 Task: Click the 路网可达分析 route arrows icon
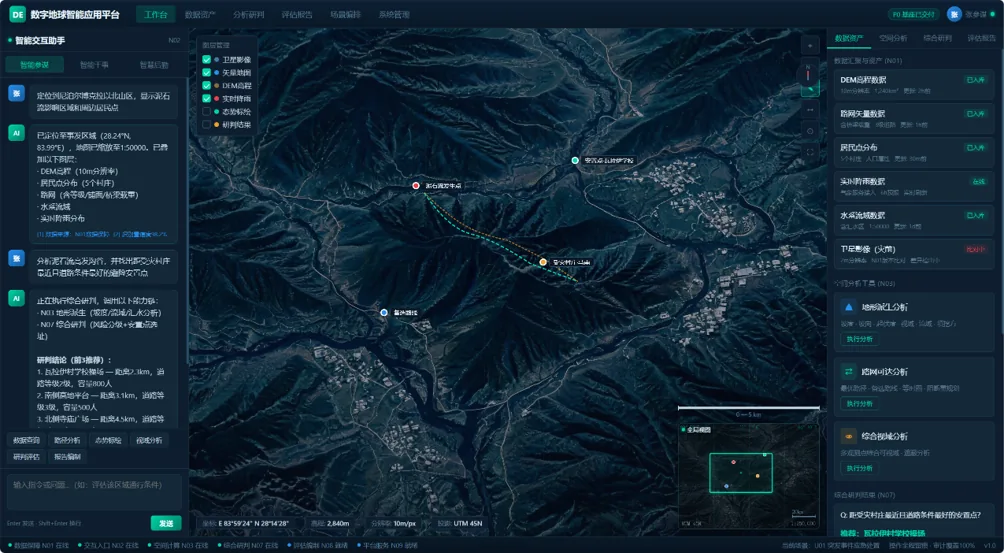point(849,372)
